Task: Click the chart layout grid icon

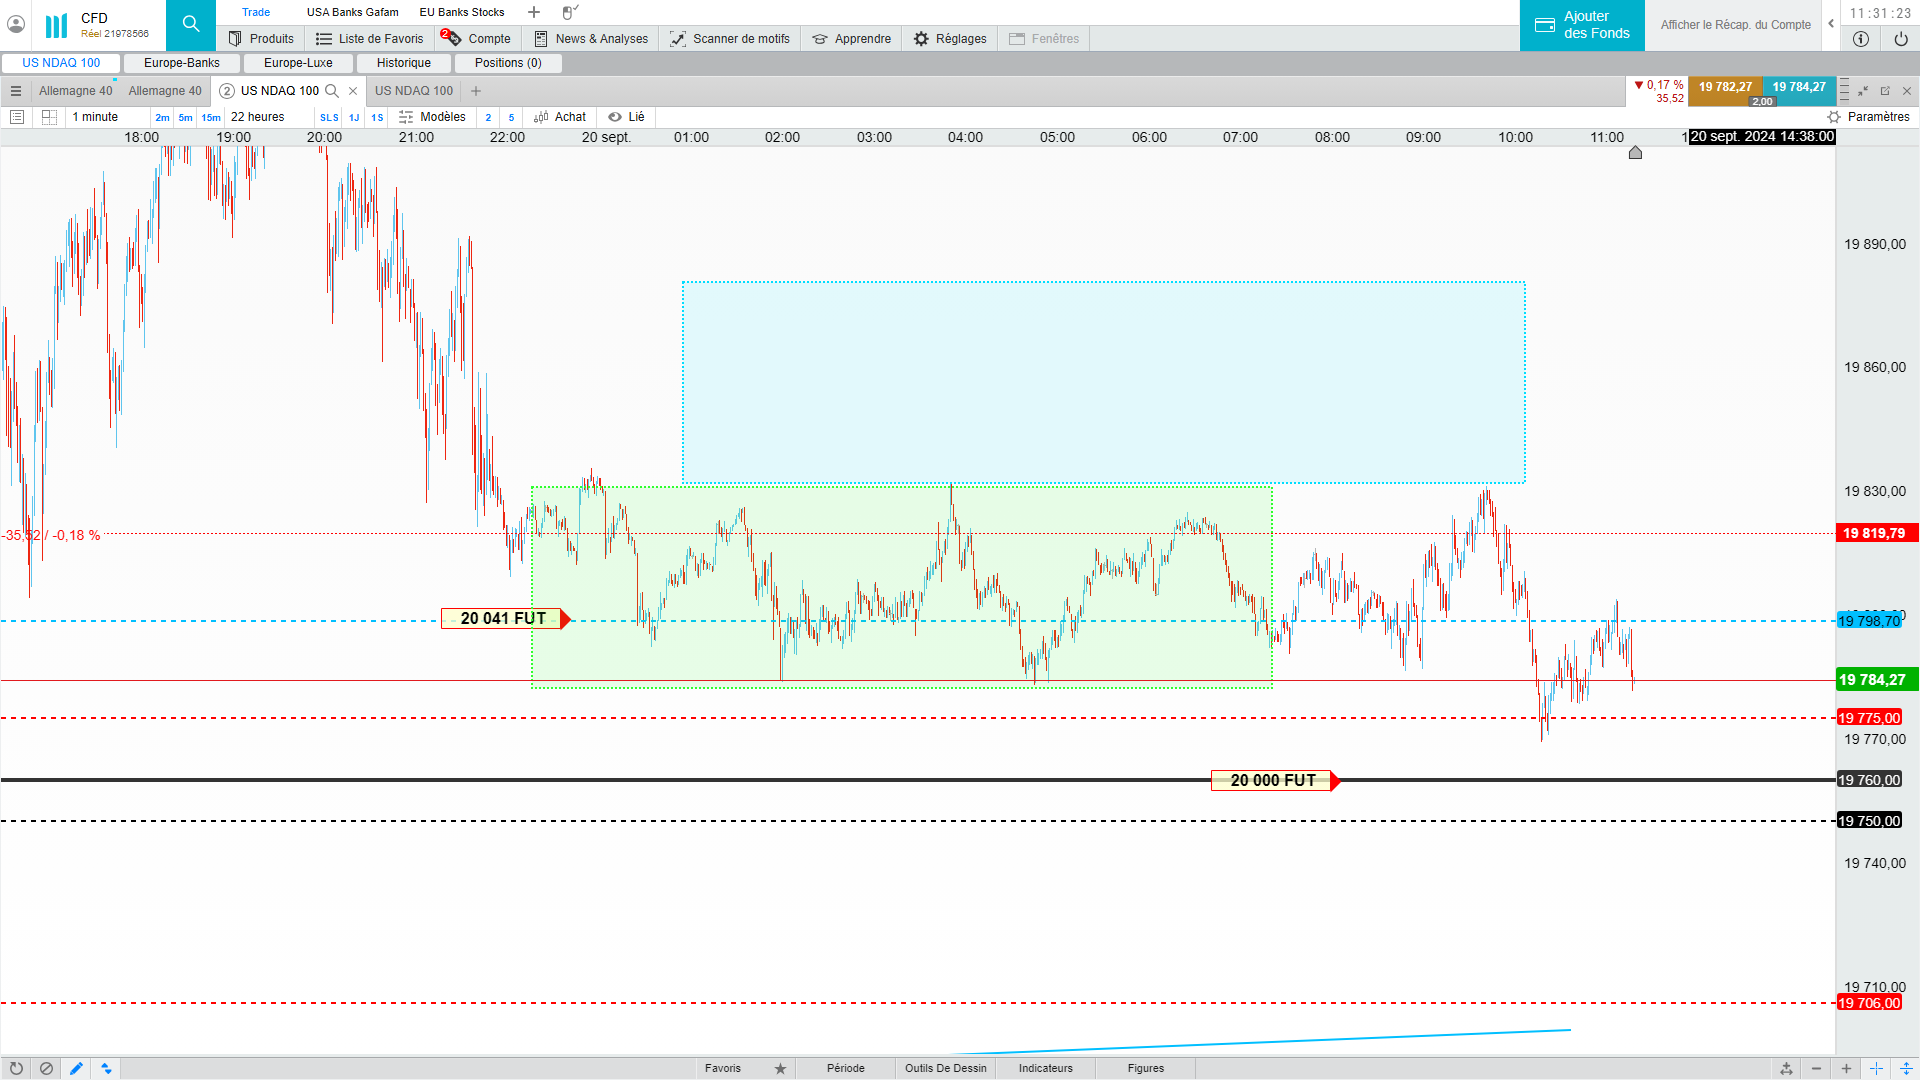Action: point(49,117)
